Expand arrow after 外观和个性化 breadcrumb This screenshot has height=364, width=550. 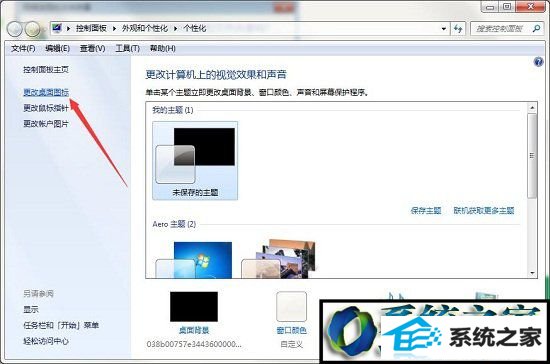(175, 28)
